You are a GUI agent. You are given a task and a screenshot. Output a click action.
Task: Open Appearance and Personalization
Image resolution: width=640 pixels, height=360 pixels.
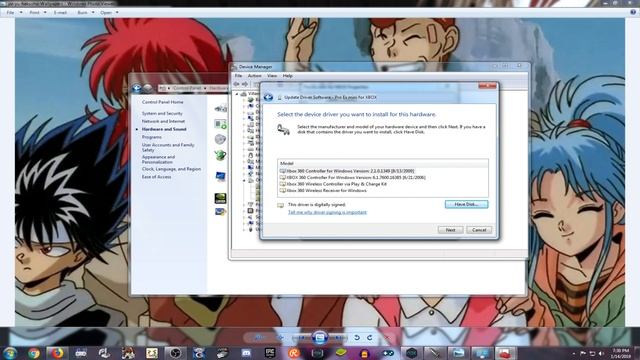(158, 159)
